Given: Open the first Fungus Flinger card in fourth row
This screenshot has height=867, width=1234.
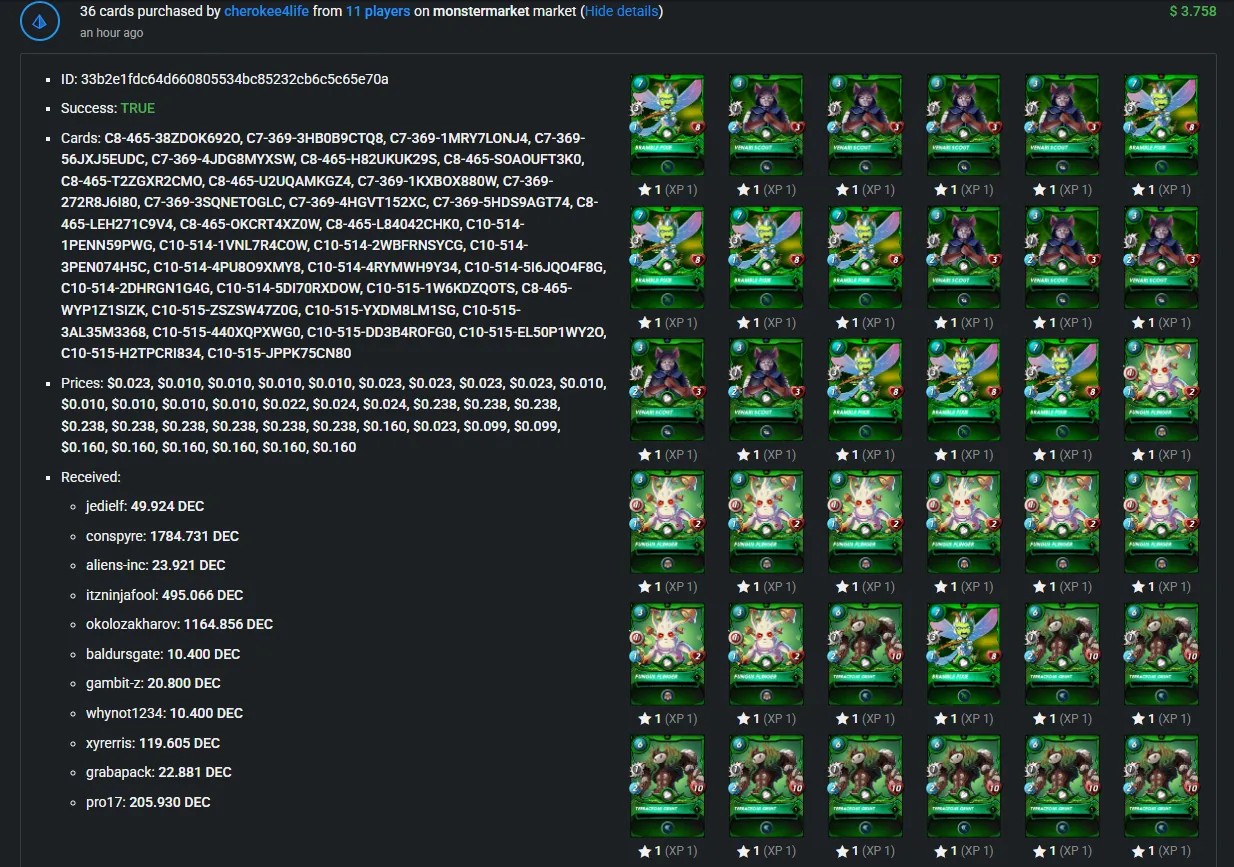Looking at the screenshot, I should [x=667, y=522].
